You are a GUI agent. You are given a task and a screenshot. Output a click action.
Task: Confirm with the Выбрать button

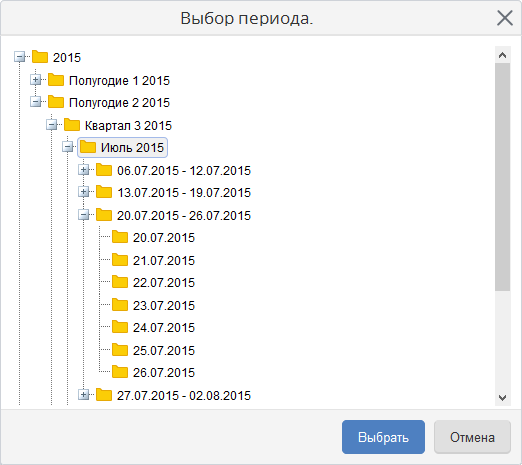[x=383, y=437]
